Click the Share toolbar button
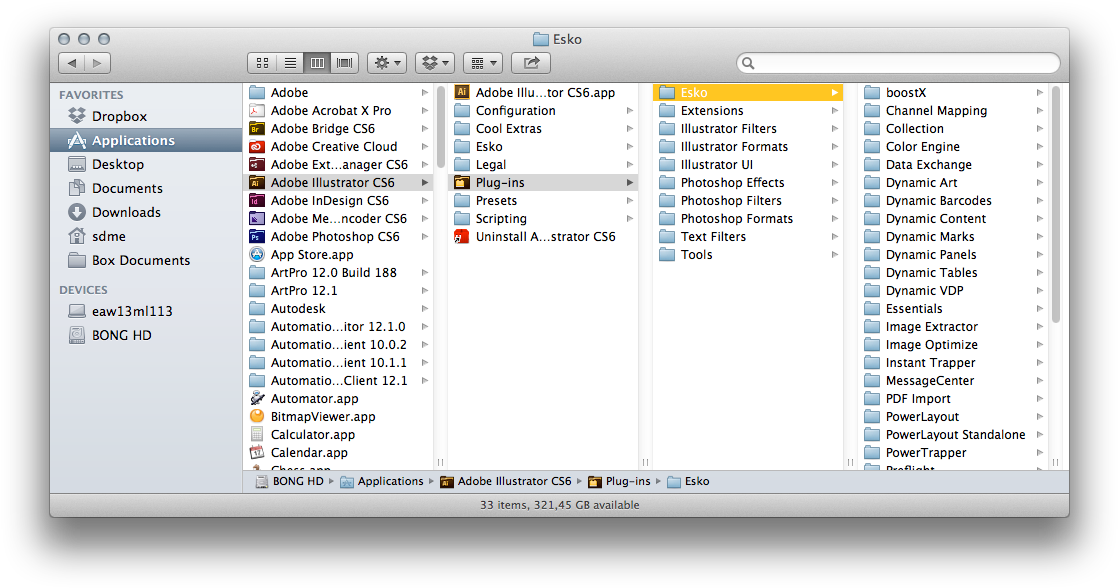 (531, 63)
